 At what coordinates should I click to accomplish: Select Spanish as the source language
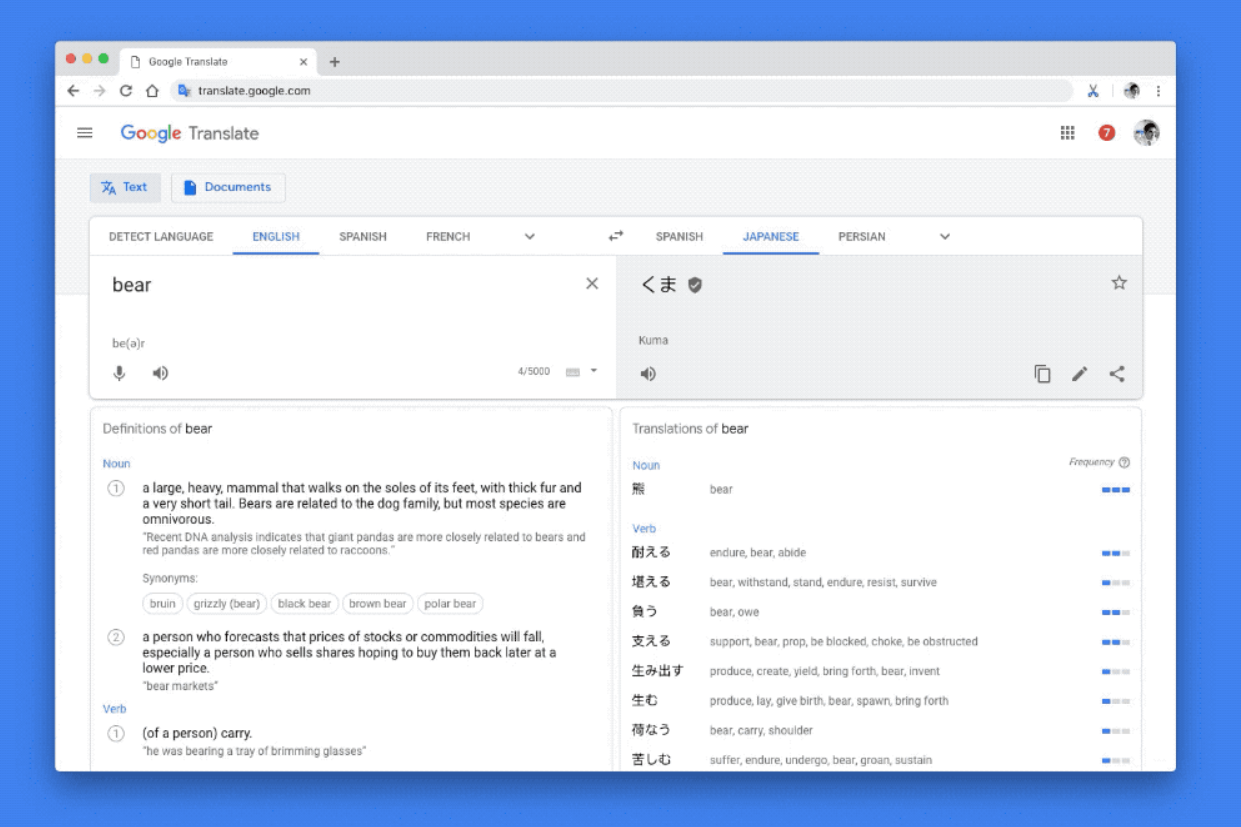point(363,237)
